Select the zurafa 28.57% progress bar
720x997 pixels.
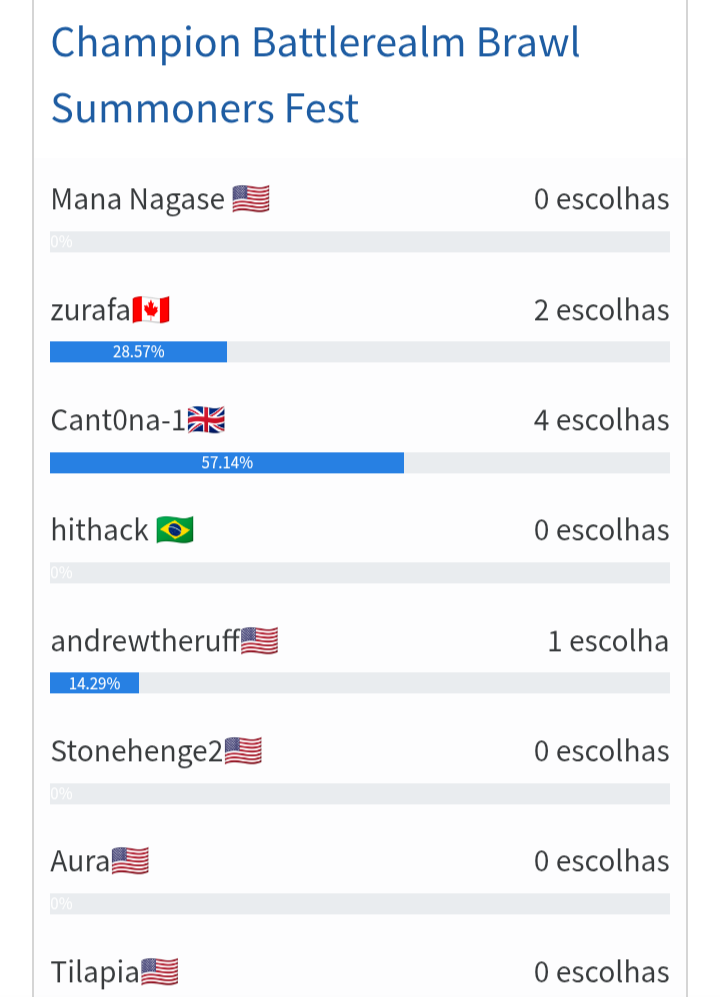(x=360, y=352)
